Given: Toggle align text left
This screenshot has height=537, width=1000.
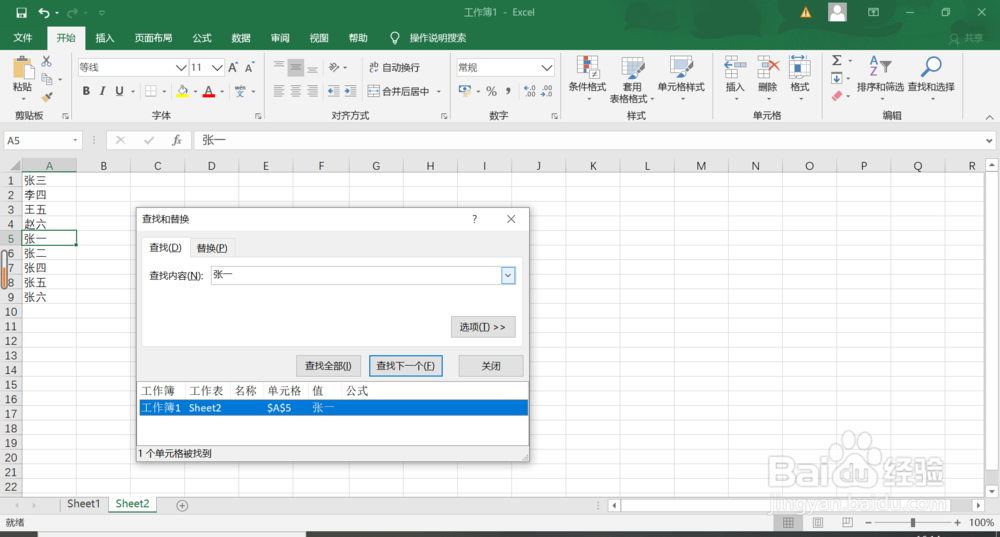Looking at the screenshot, I should coord(279,91).
